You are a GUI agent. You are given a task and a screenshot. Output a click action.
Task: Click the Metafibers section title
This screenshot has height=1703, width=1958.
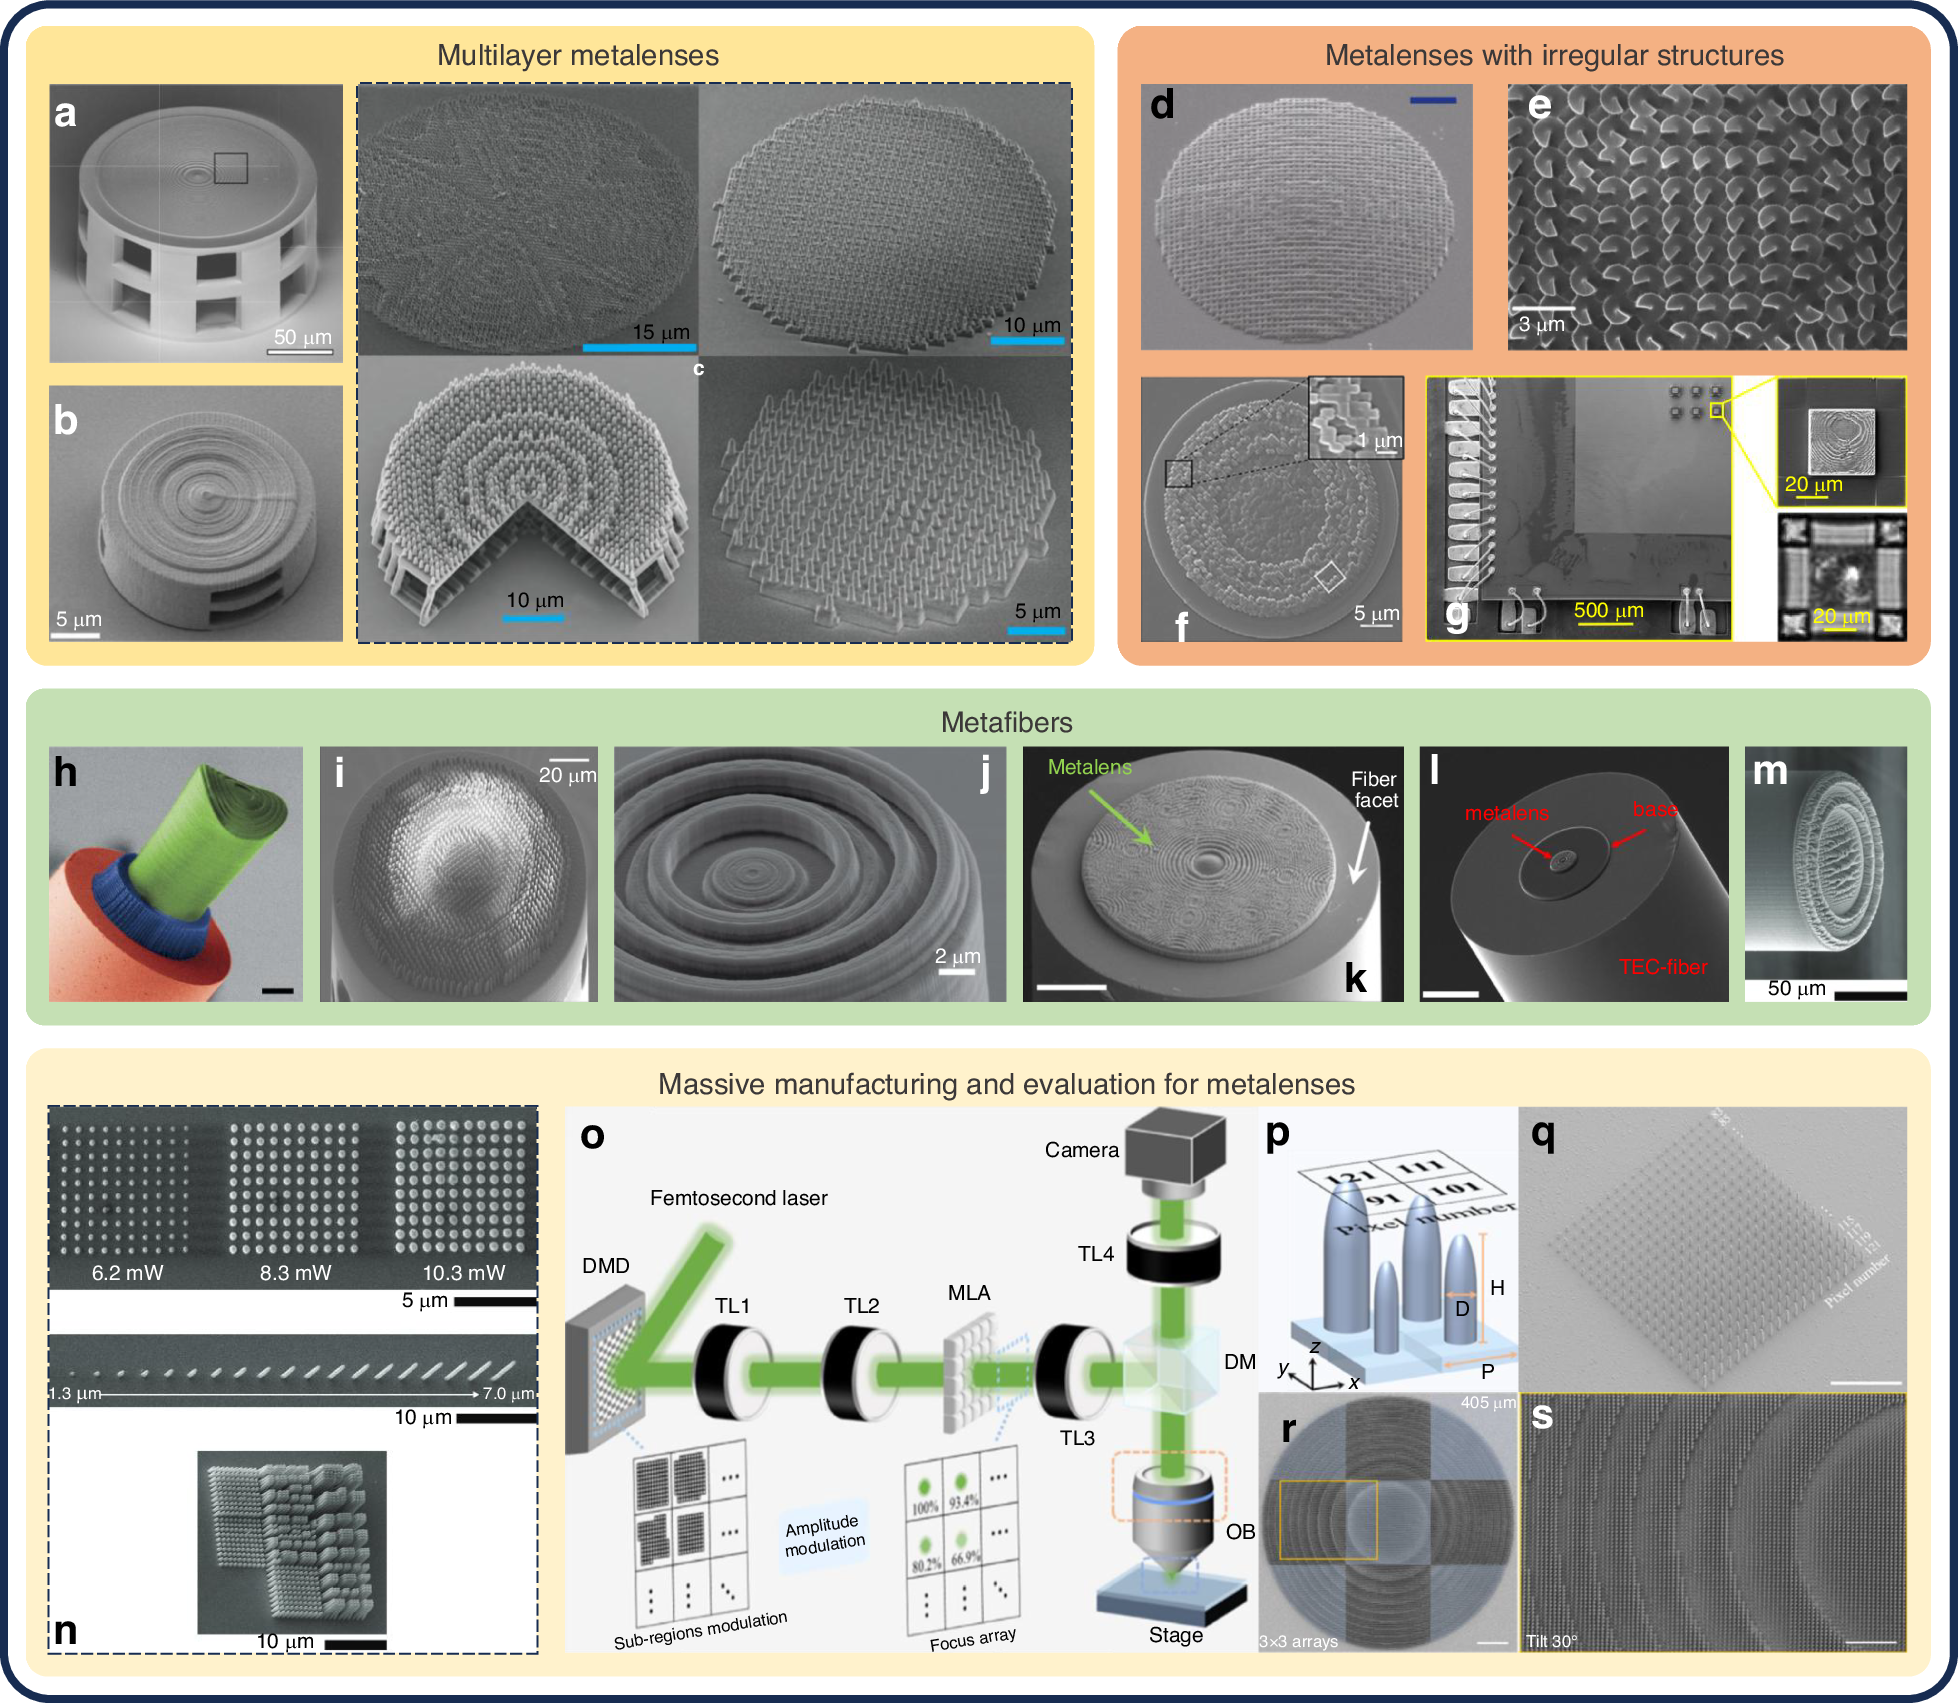tap(1006, 722)
